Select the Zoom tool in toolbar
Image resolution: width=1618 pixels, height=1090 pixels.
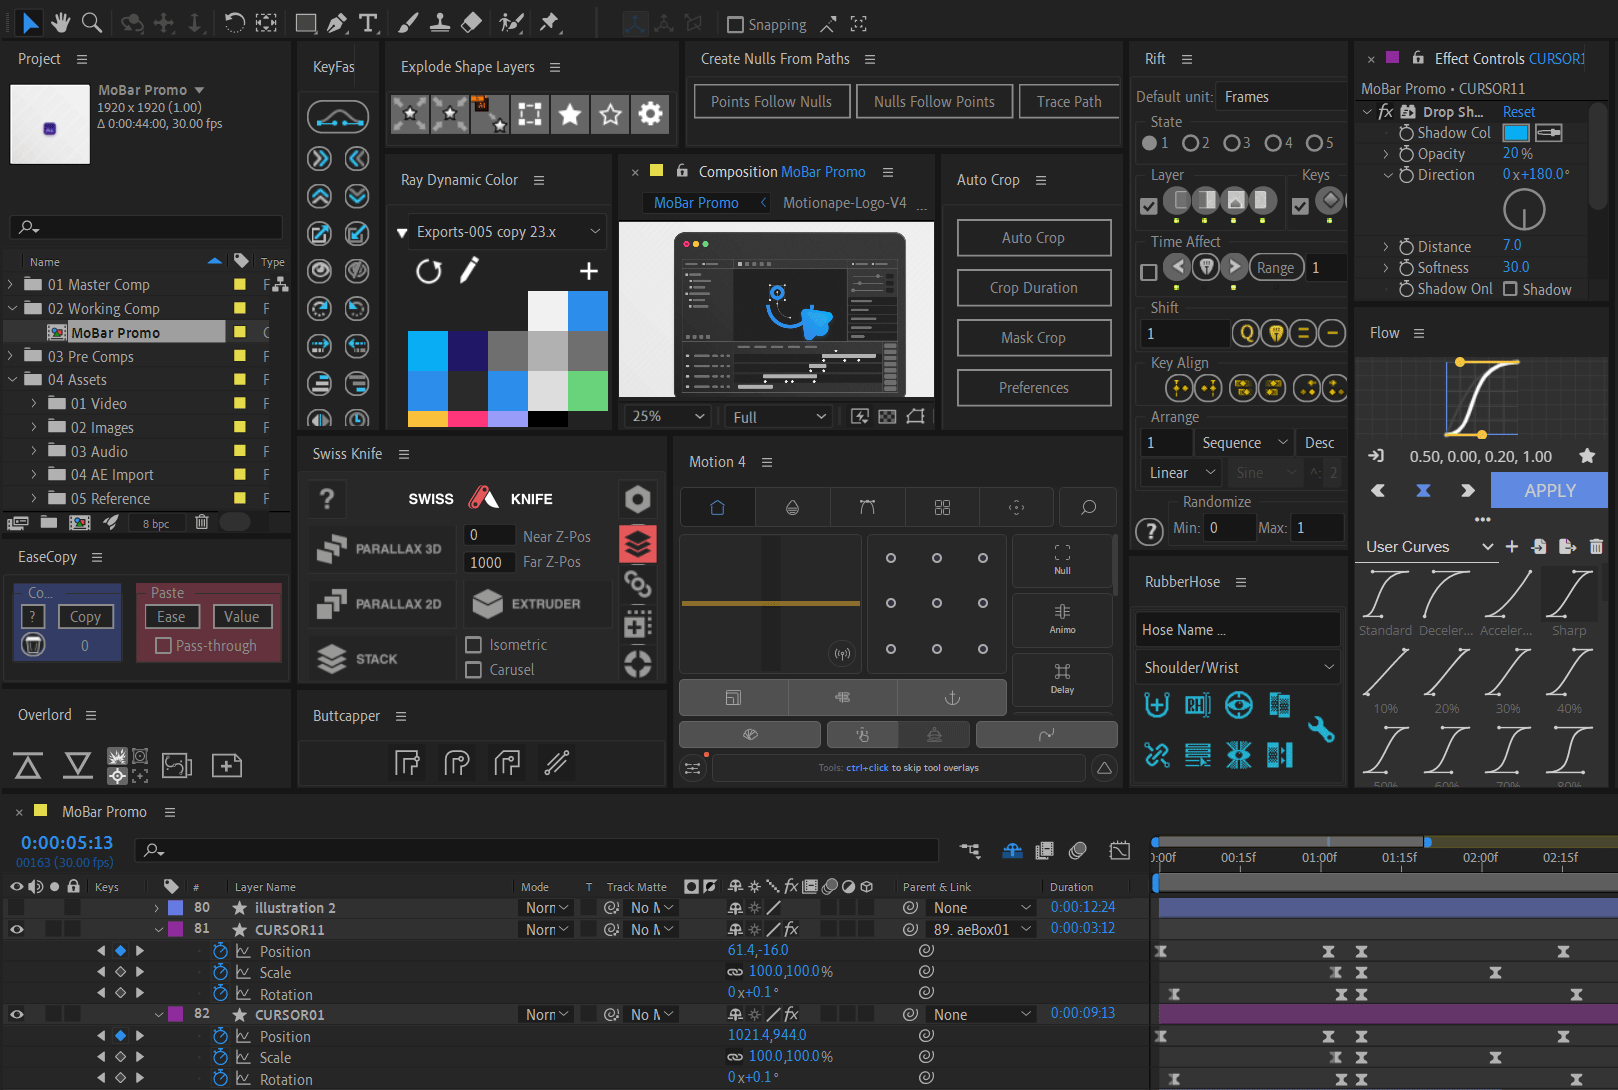point(91,22)
